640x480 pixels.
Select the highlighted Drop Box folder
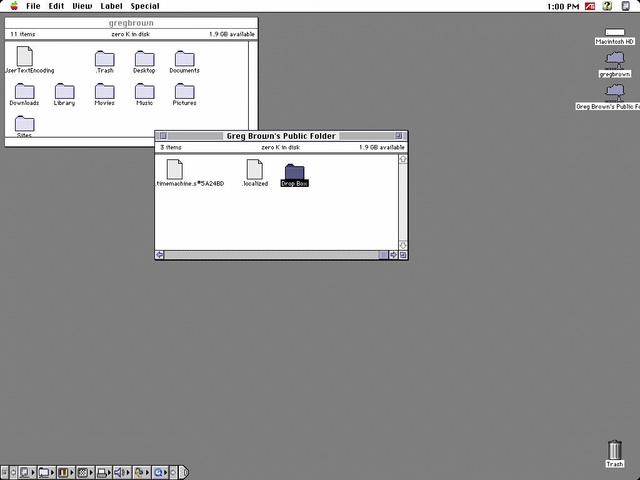pyautogui.click(x=295, y=175)
